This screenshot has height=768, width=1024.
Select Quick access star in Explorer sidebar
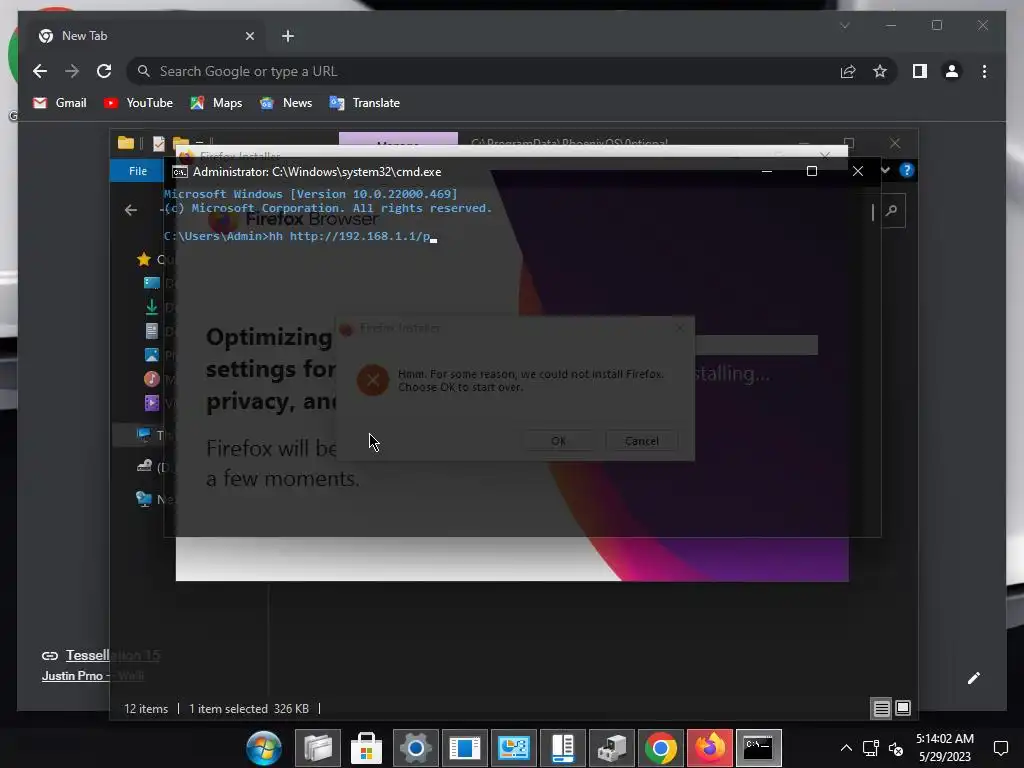(x=144, y=259)
